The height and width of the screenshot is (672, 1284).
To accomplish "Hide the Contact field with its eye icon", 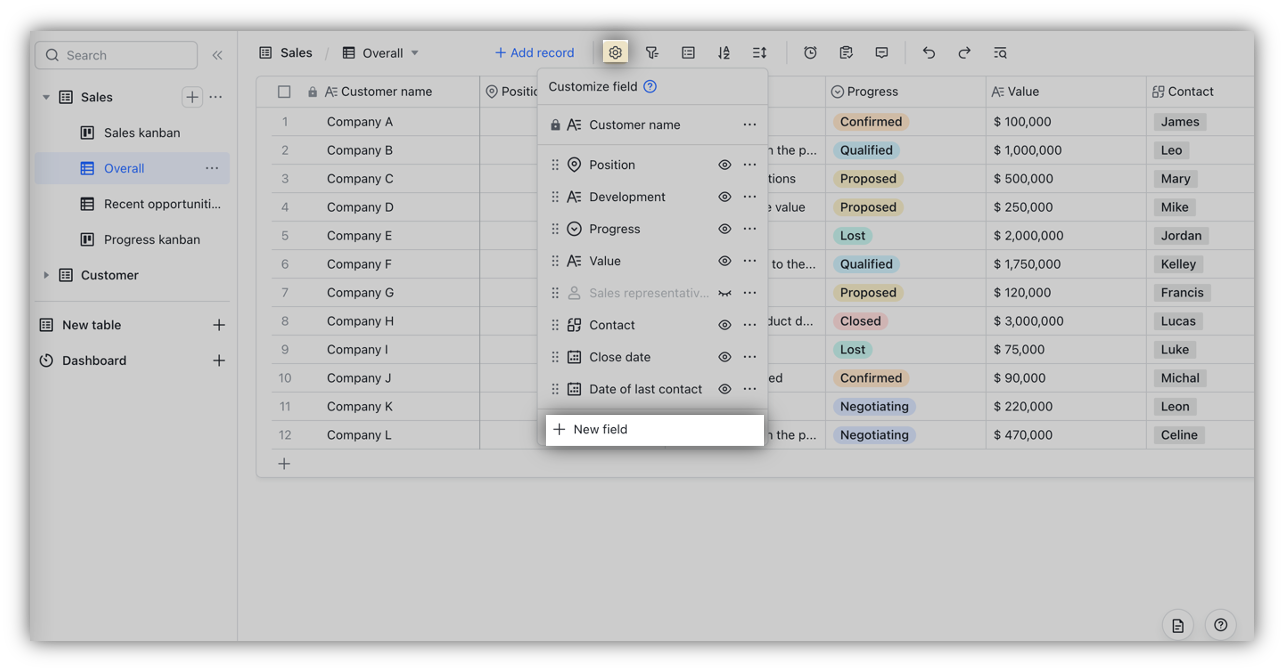I will pos(725,325).
